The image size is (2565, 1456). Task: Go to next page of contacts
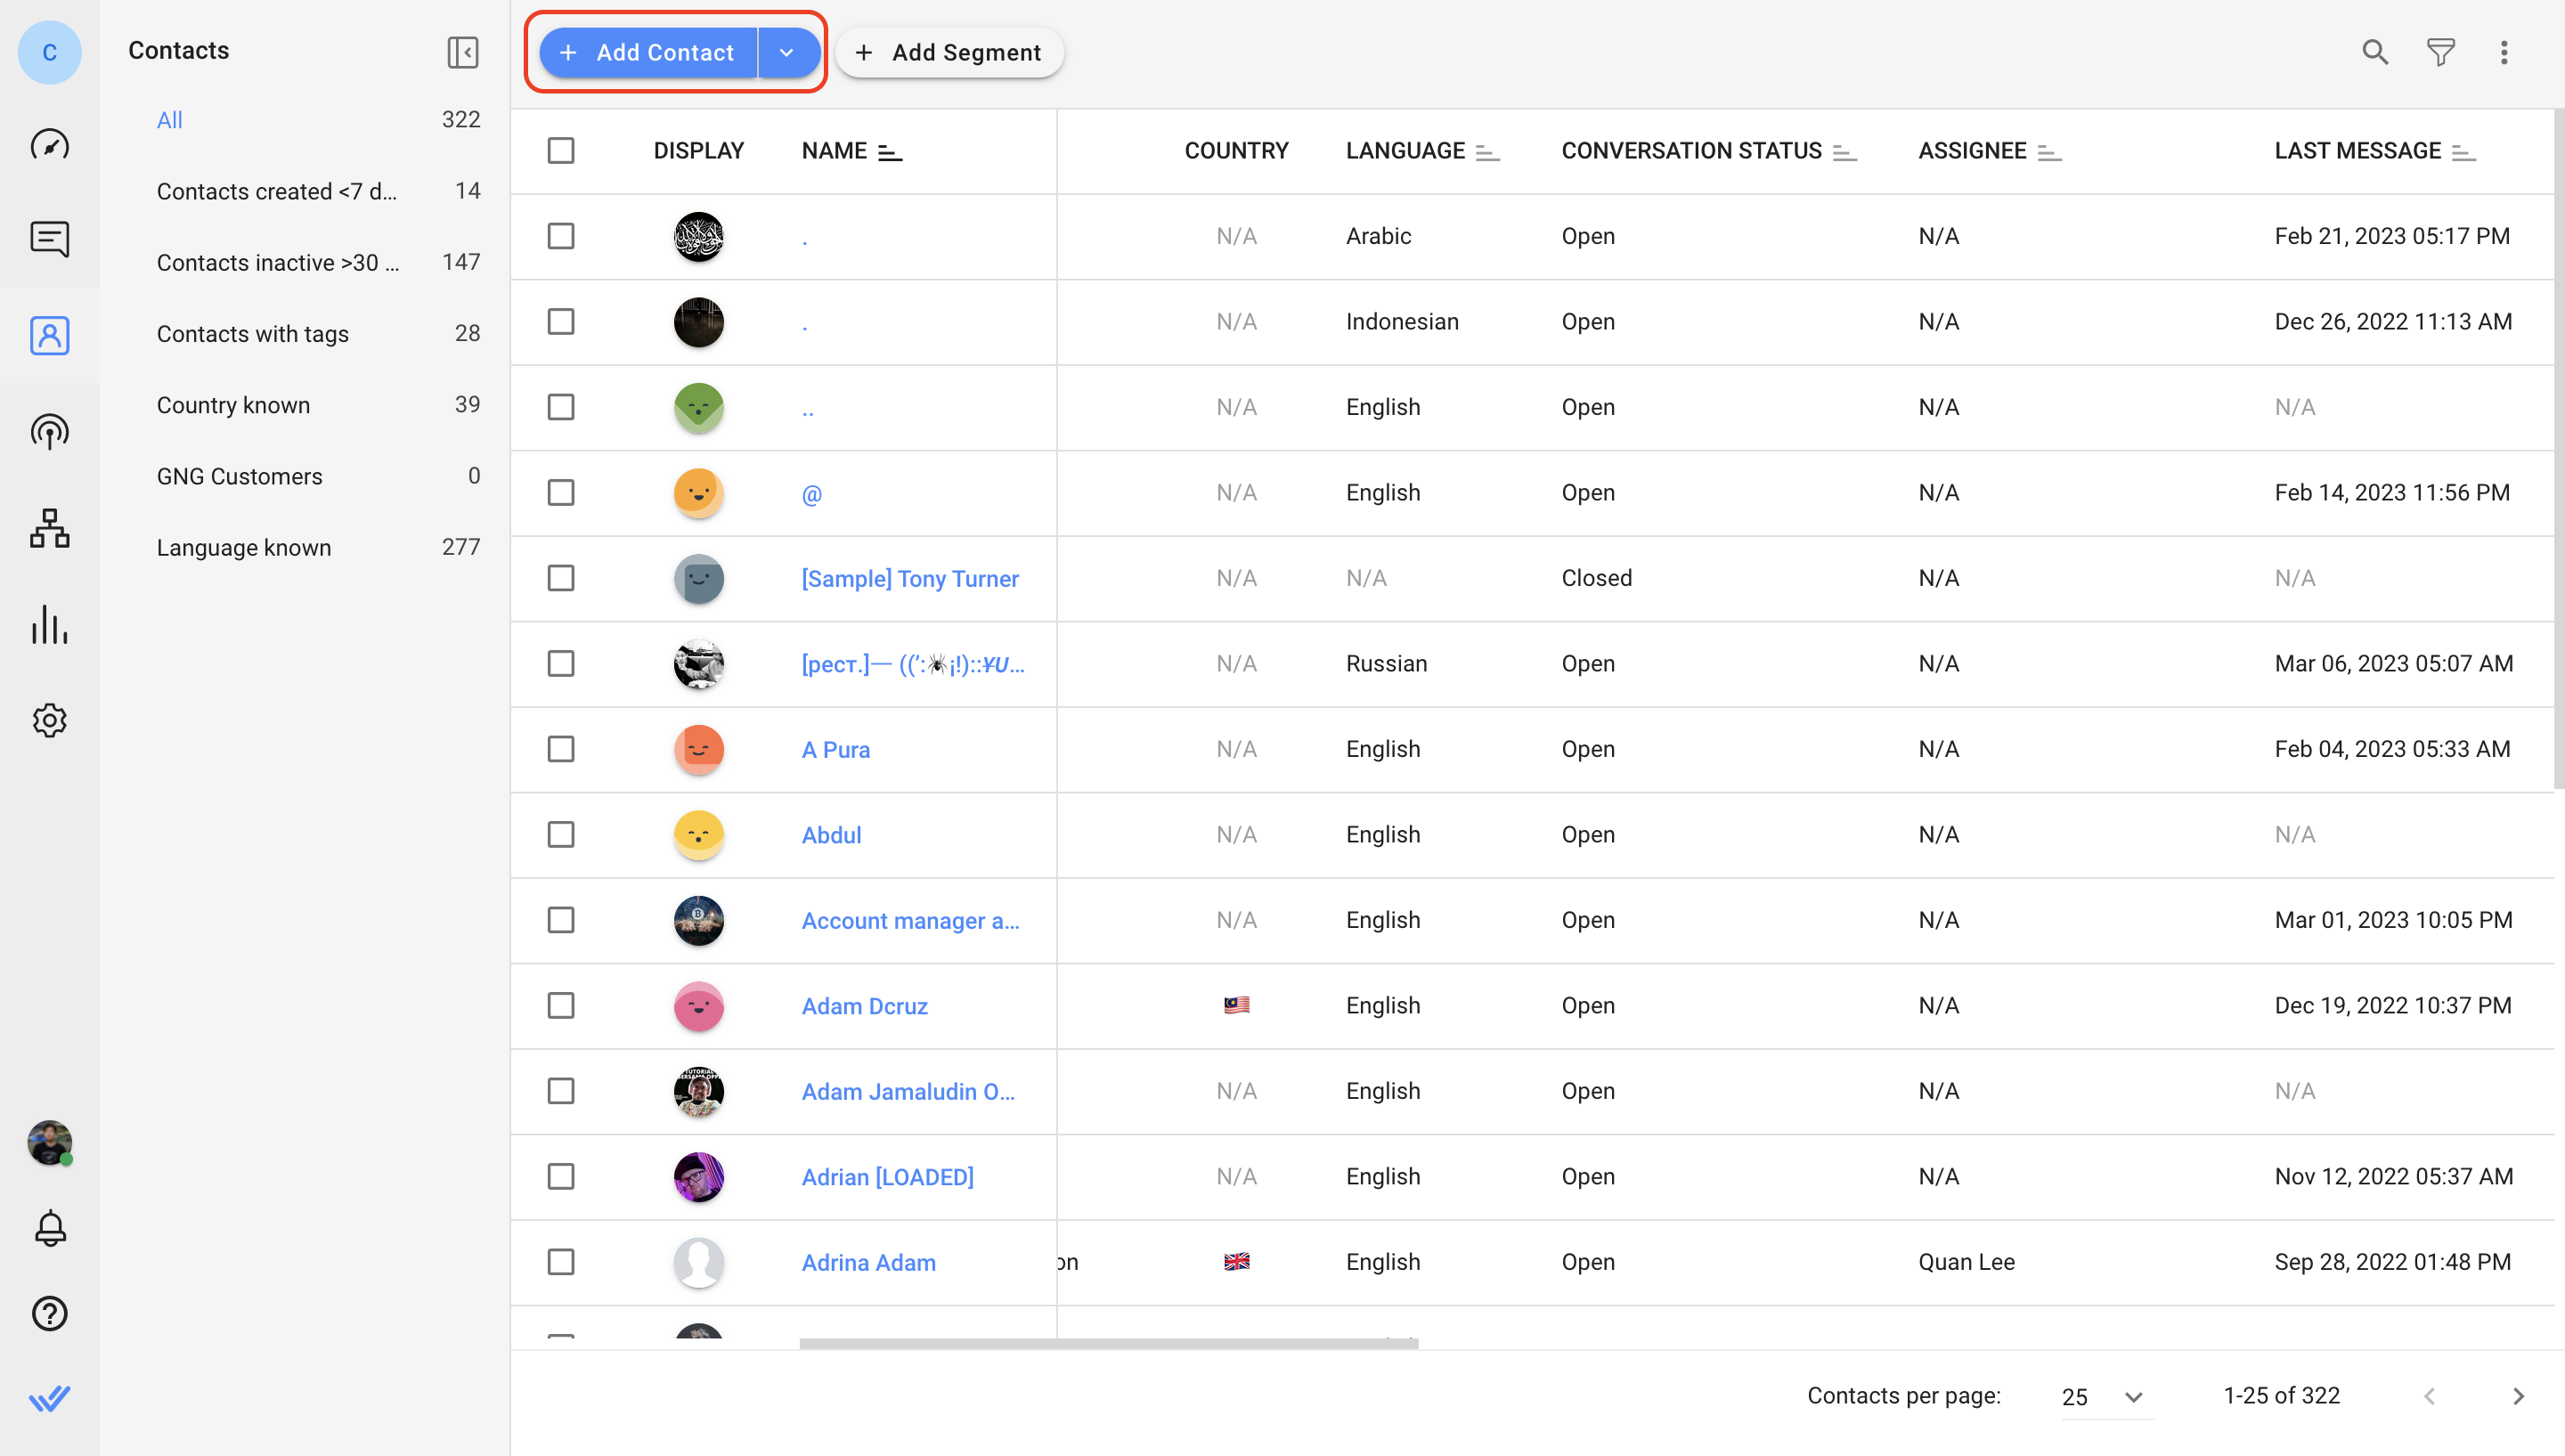tap(2518, 1396)
